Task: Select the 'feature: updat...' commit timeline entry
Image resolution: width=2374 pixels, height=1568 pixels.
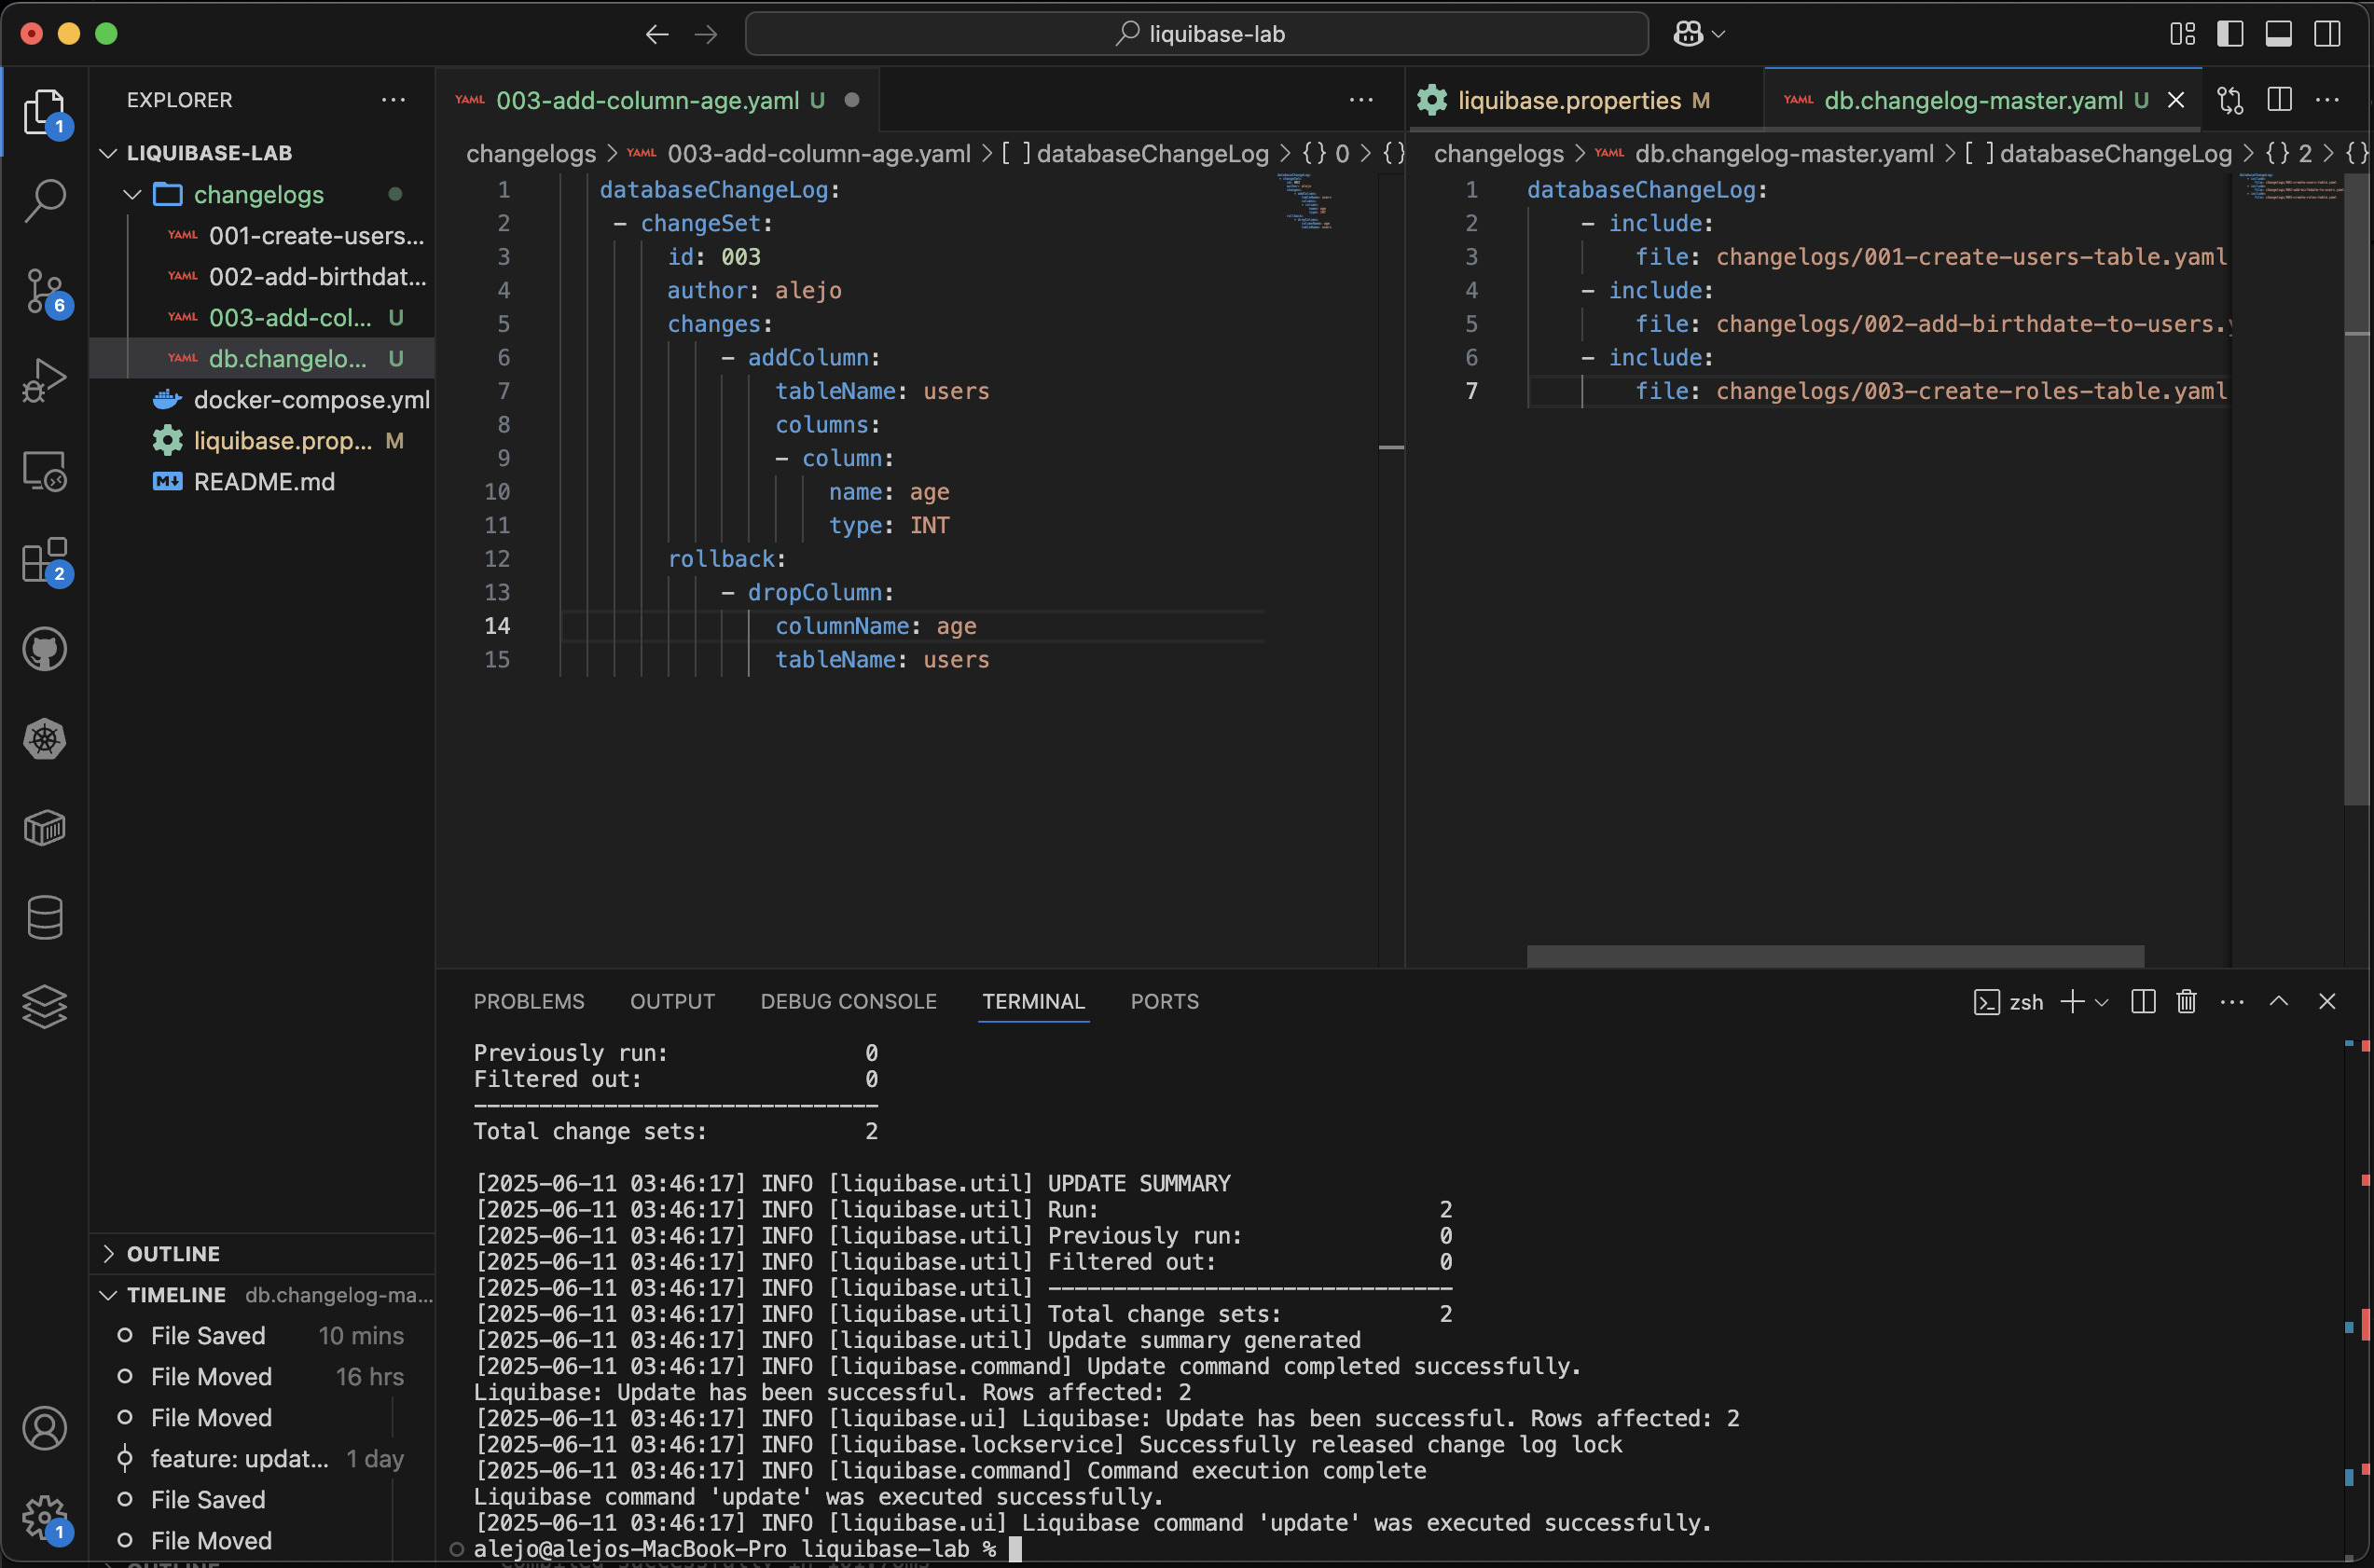Action: coord(263,1458)
